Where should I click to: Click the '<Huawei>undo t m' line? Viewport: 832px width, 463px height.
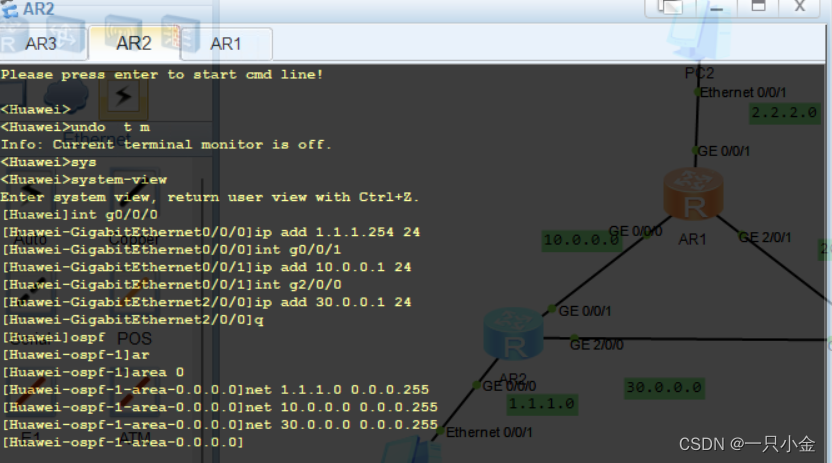[x=75, y=127]
